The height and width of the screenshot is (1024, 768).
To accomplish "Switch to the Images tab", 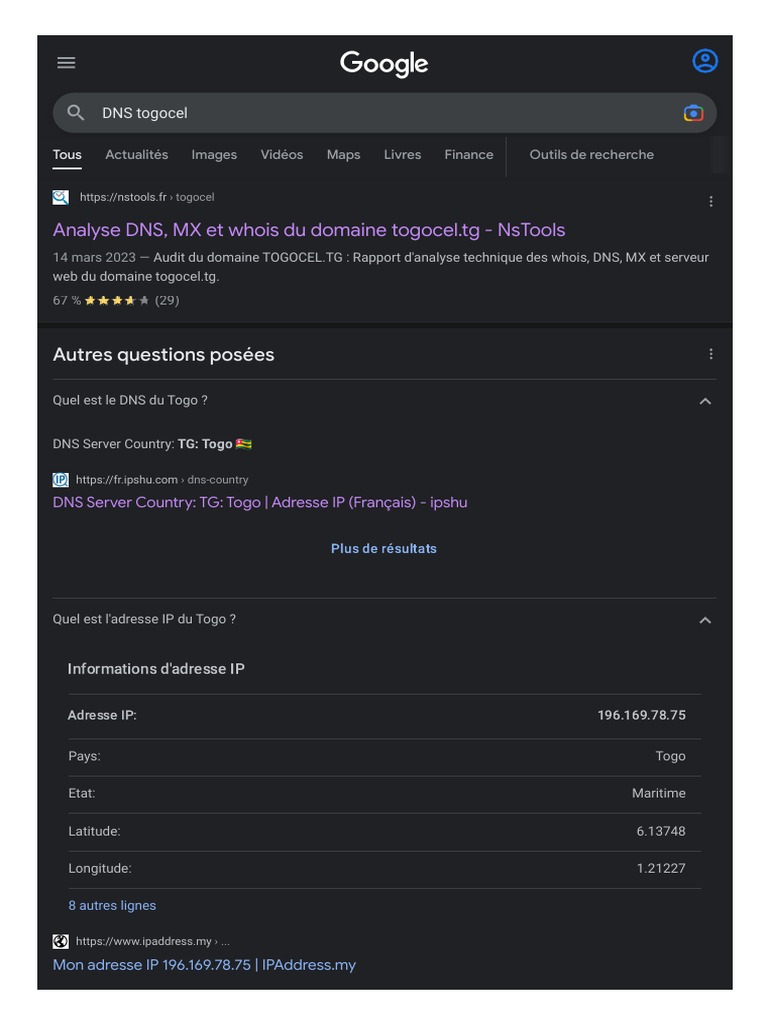I will [x=214, y=155].
